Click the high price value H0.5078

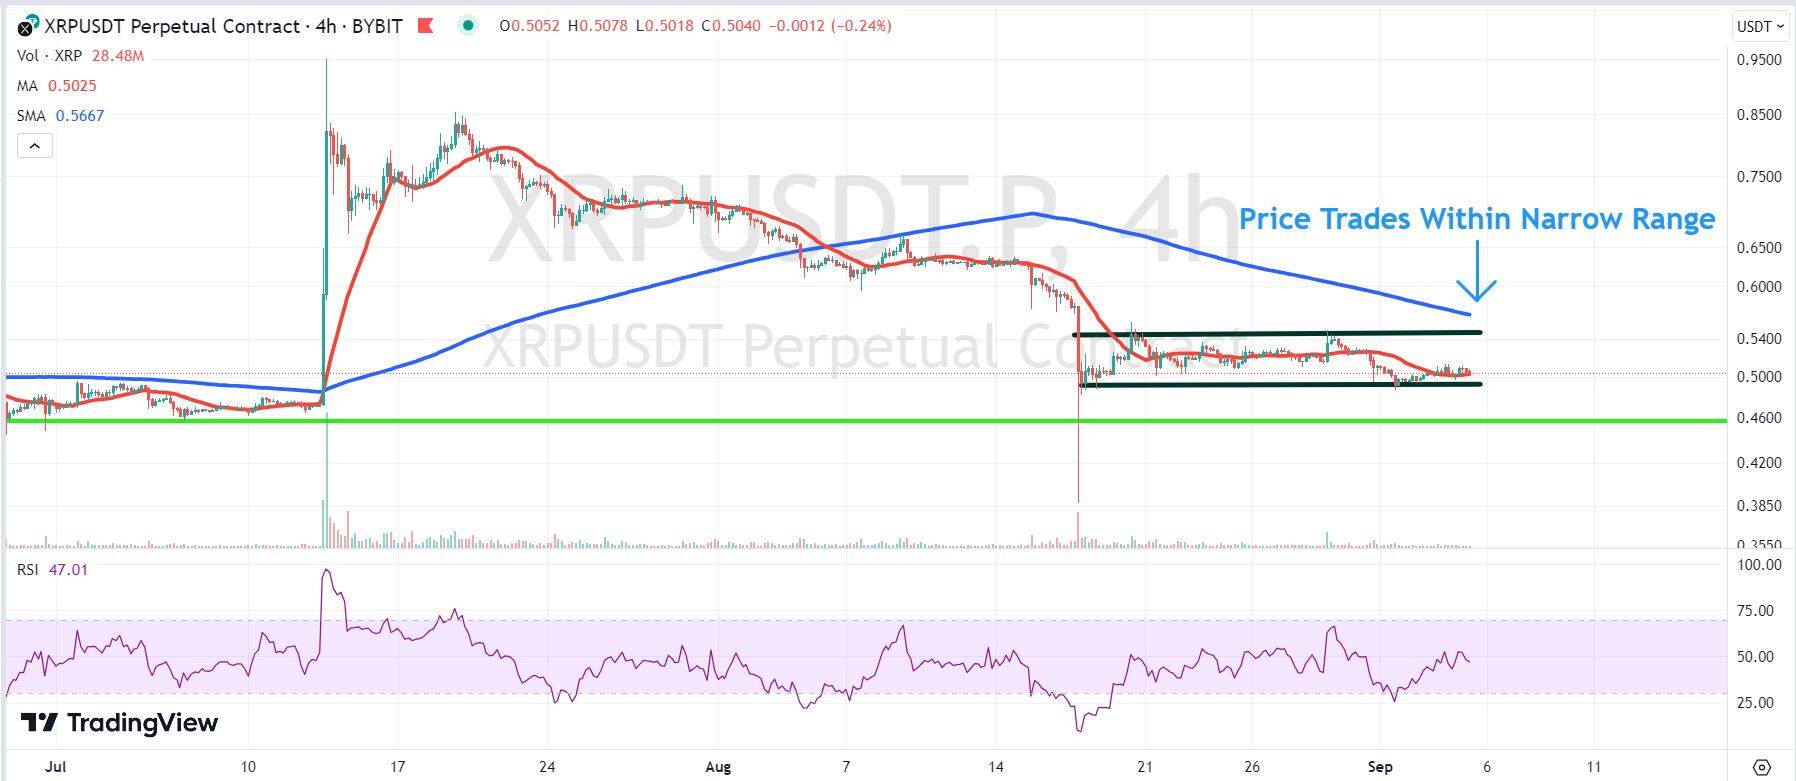[x=598, y=26]
